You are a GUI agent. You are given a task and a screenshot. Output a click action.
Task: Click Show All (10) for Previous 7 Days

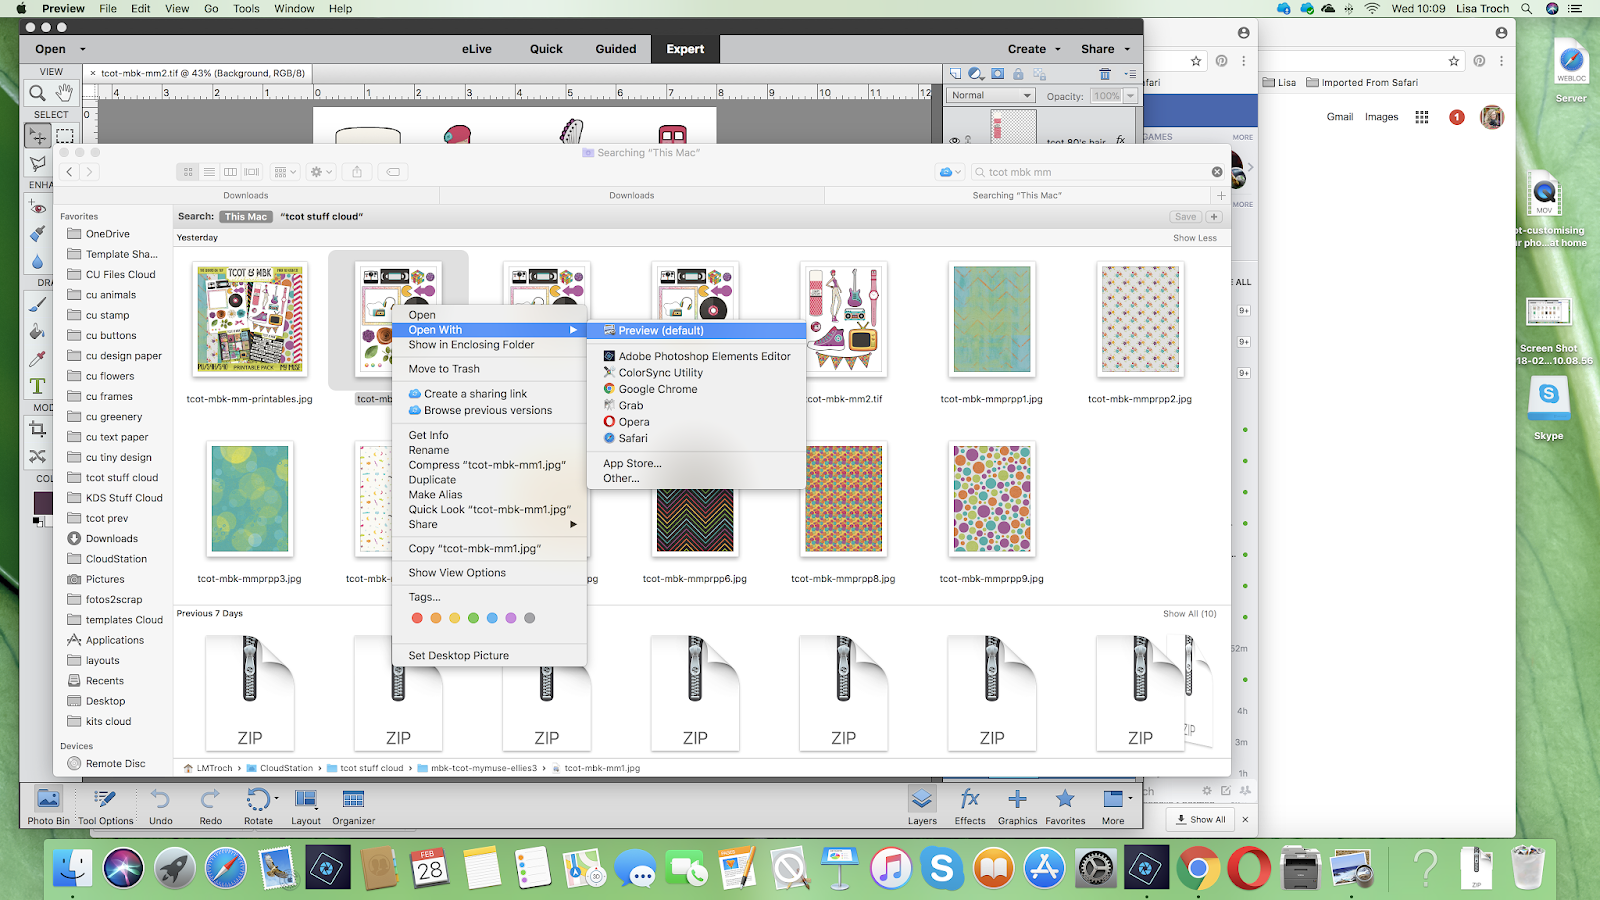pos(1190,614)
